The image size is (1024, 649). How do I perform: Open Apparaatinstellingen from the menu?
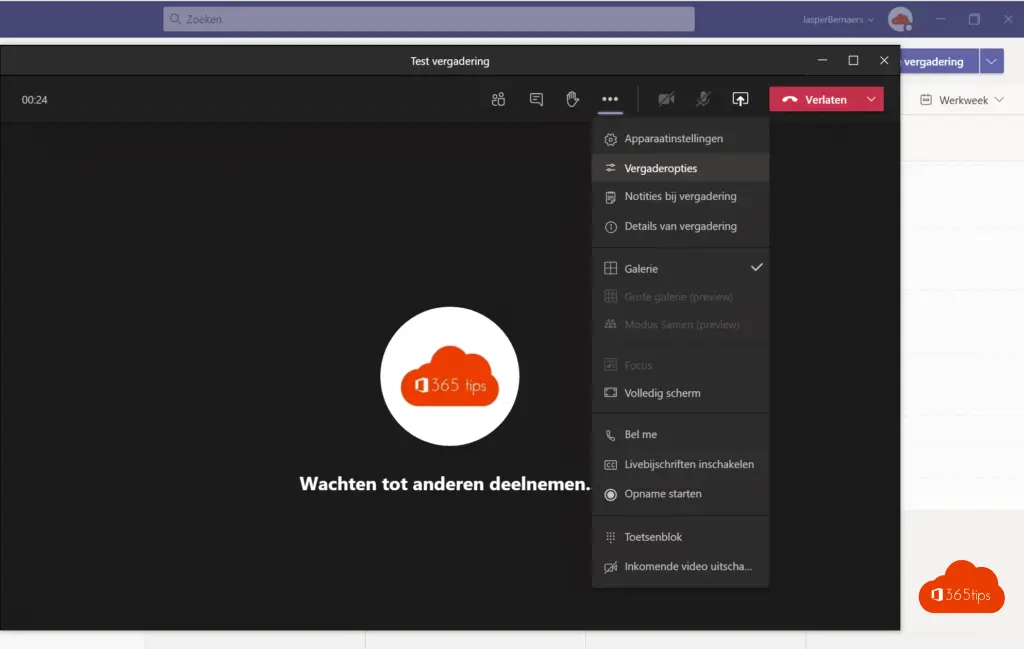pos(680,138)
